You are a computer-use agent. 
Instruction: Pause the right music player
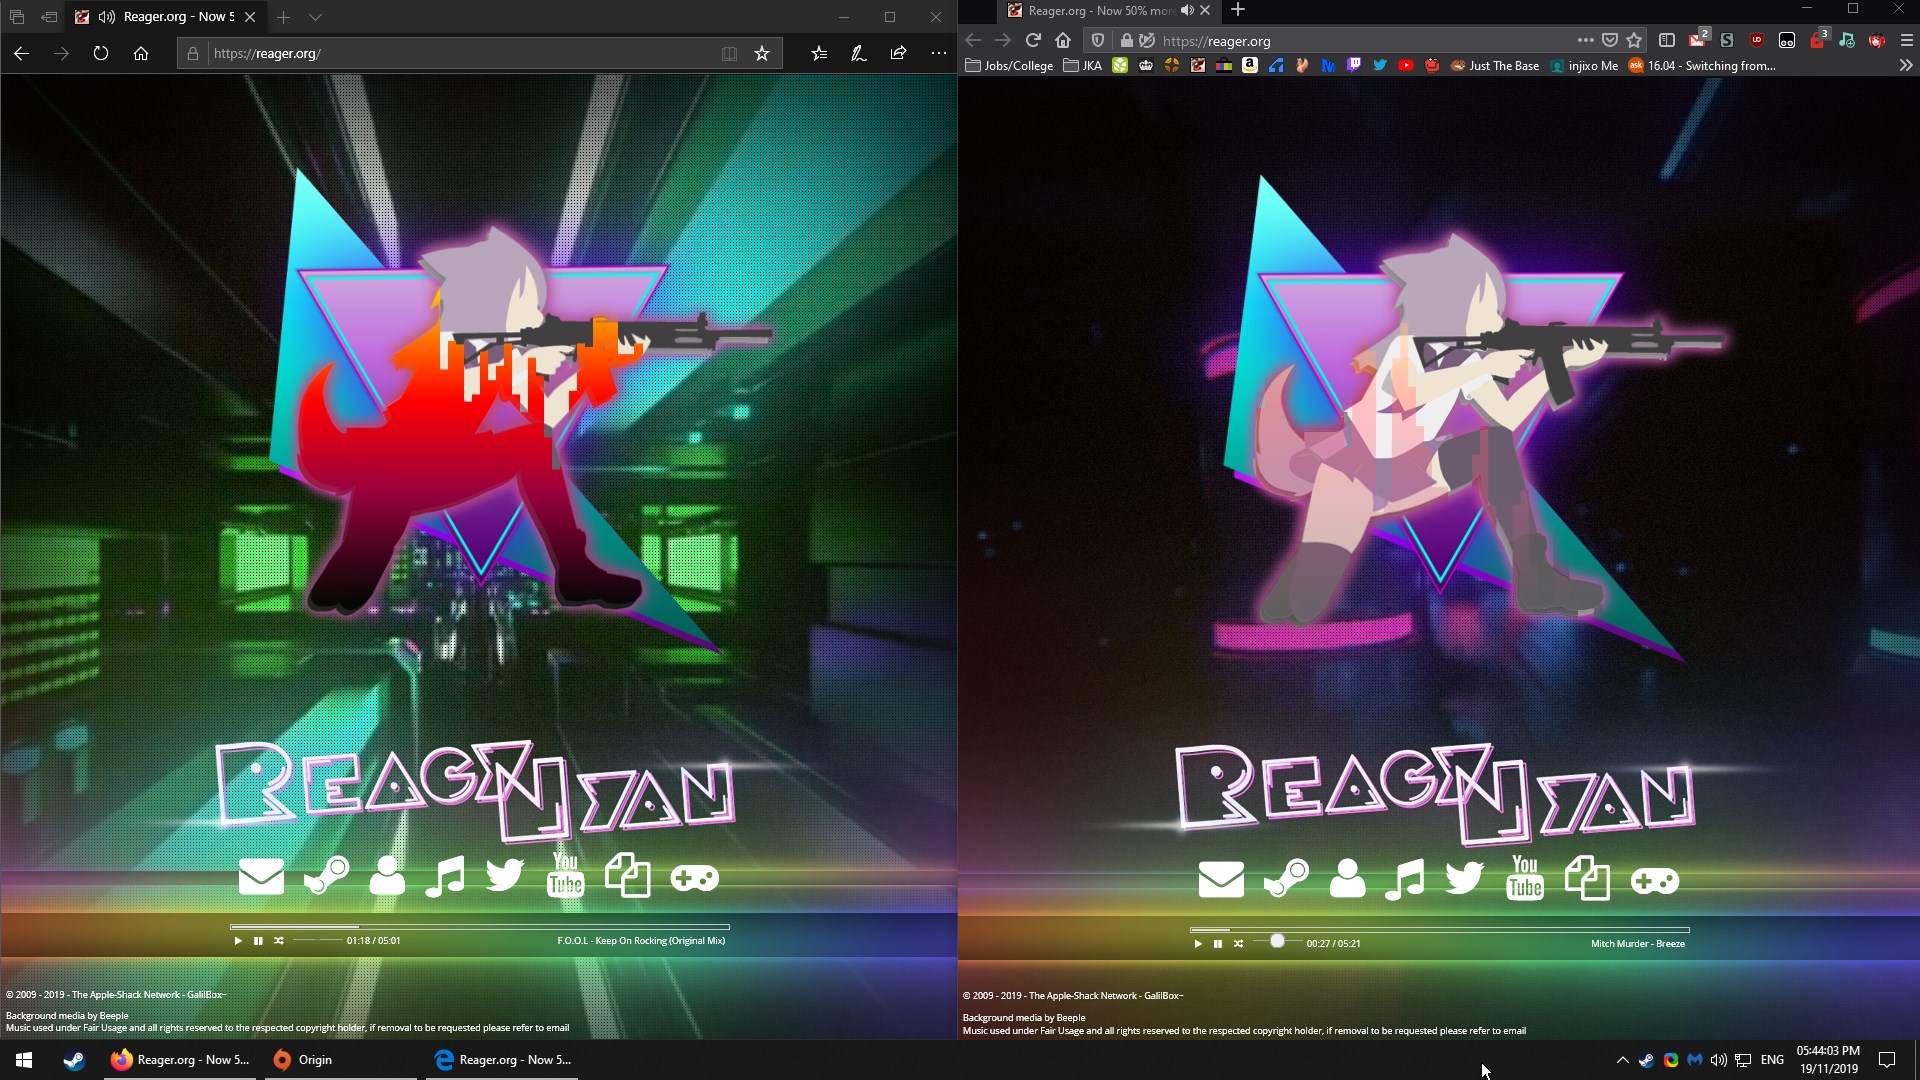[1218, 944]
